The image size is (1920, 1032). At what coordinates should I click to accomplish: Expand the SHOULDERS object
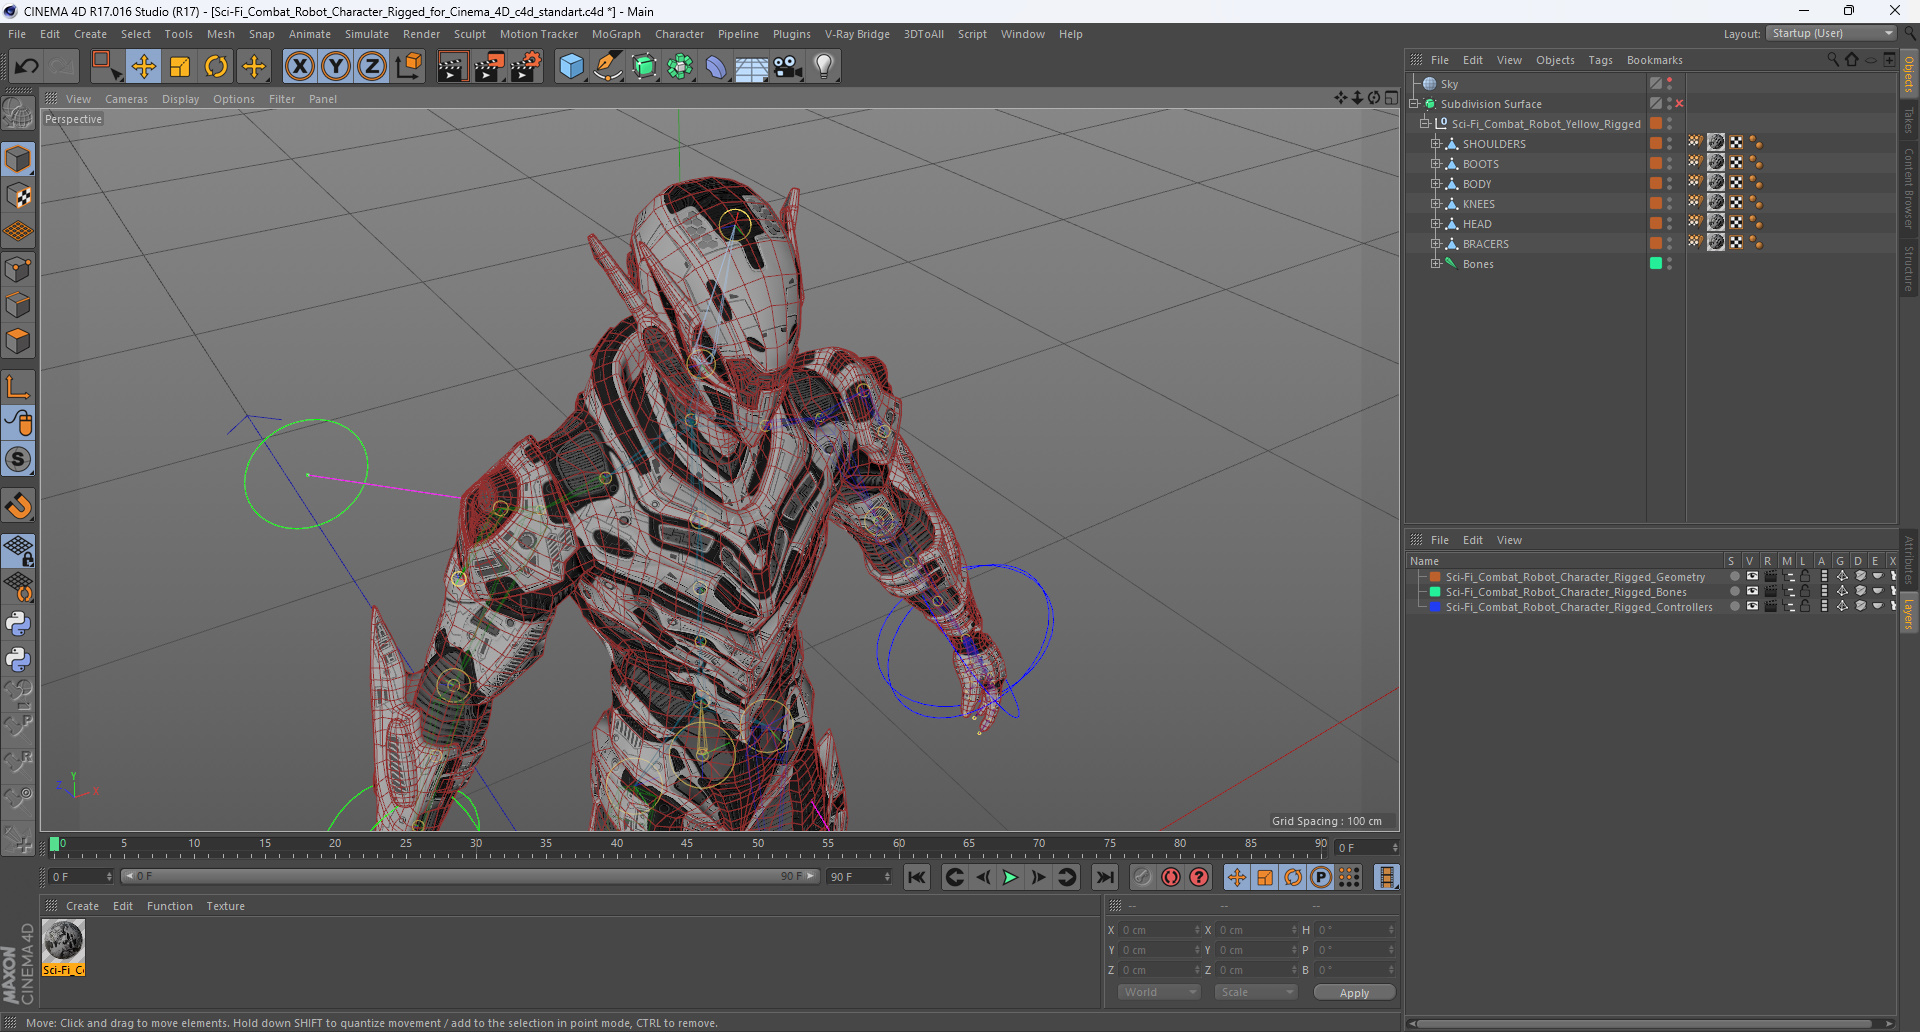pyautogui.click(x=1435, y=144)
